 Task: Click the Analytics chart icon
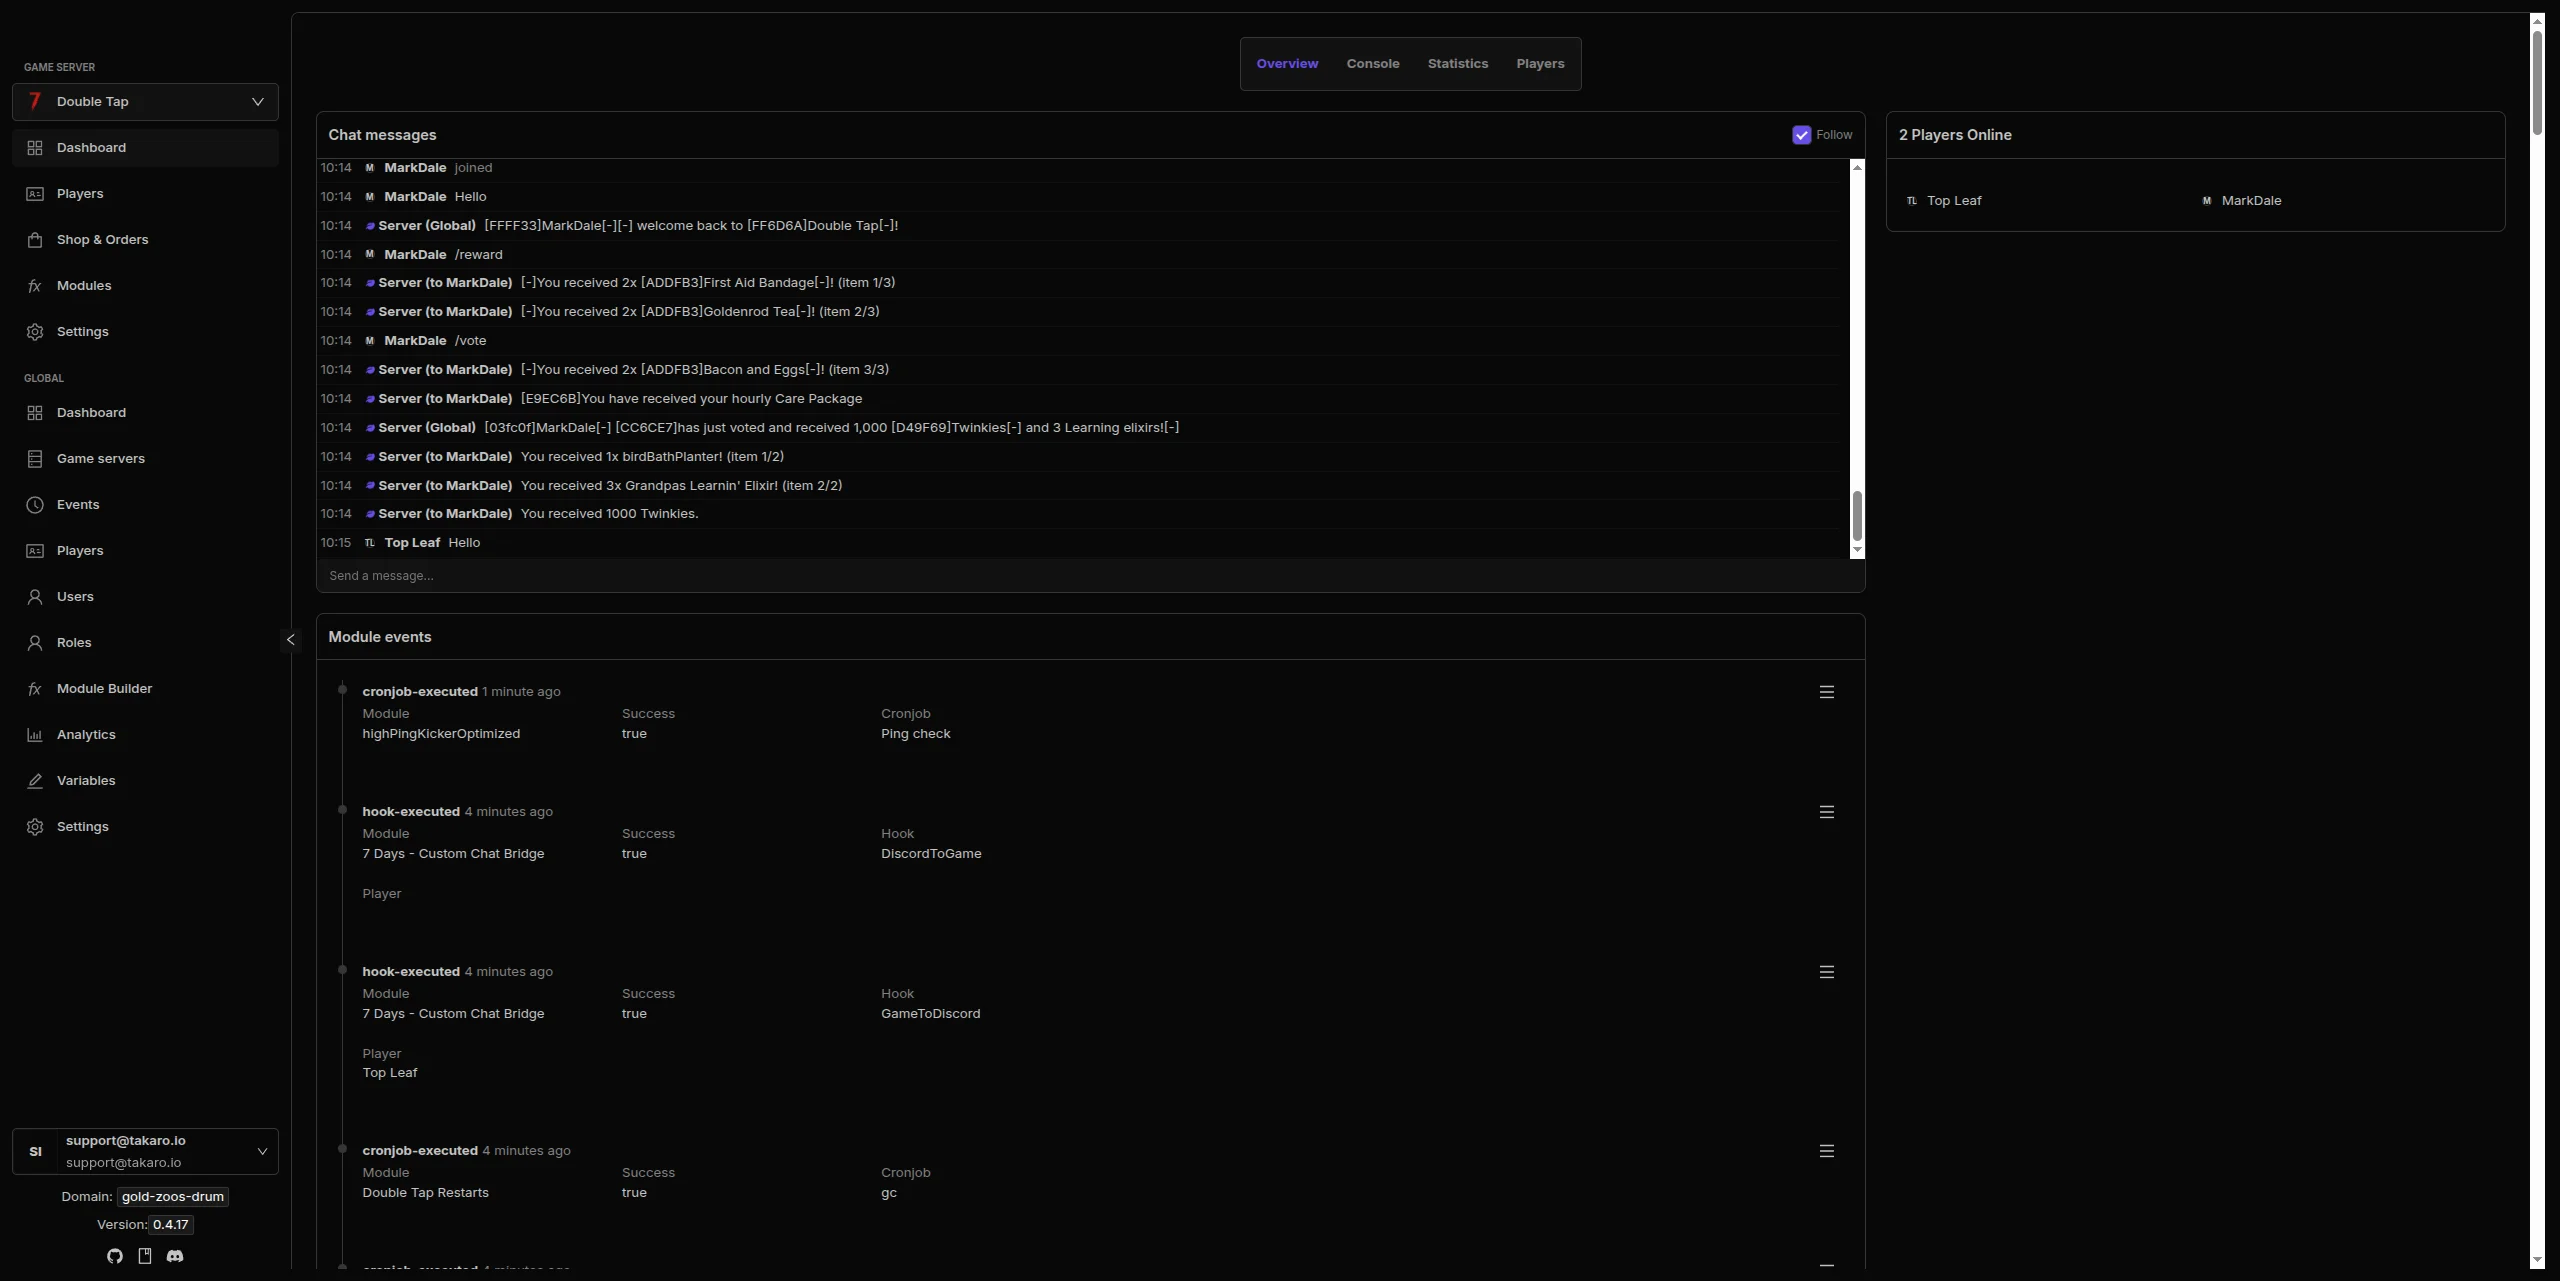click(x=35, y=735)
